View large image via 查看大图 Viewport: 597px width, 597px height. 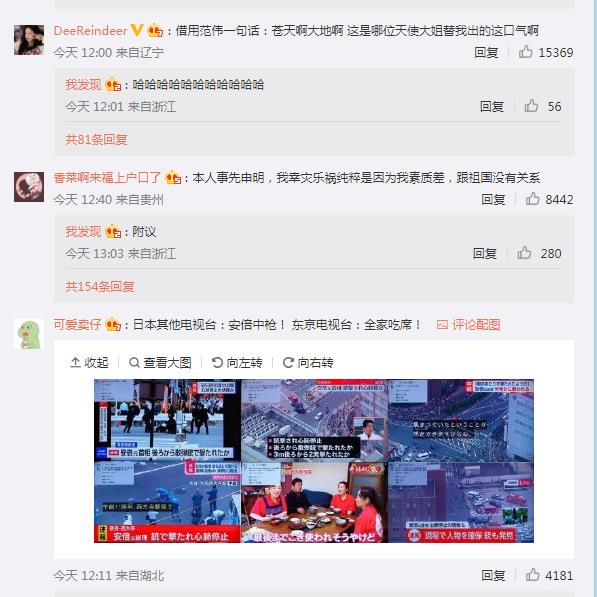pos(160,362)
